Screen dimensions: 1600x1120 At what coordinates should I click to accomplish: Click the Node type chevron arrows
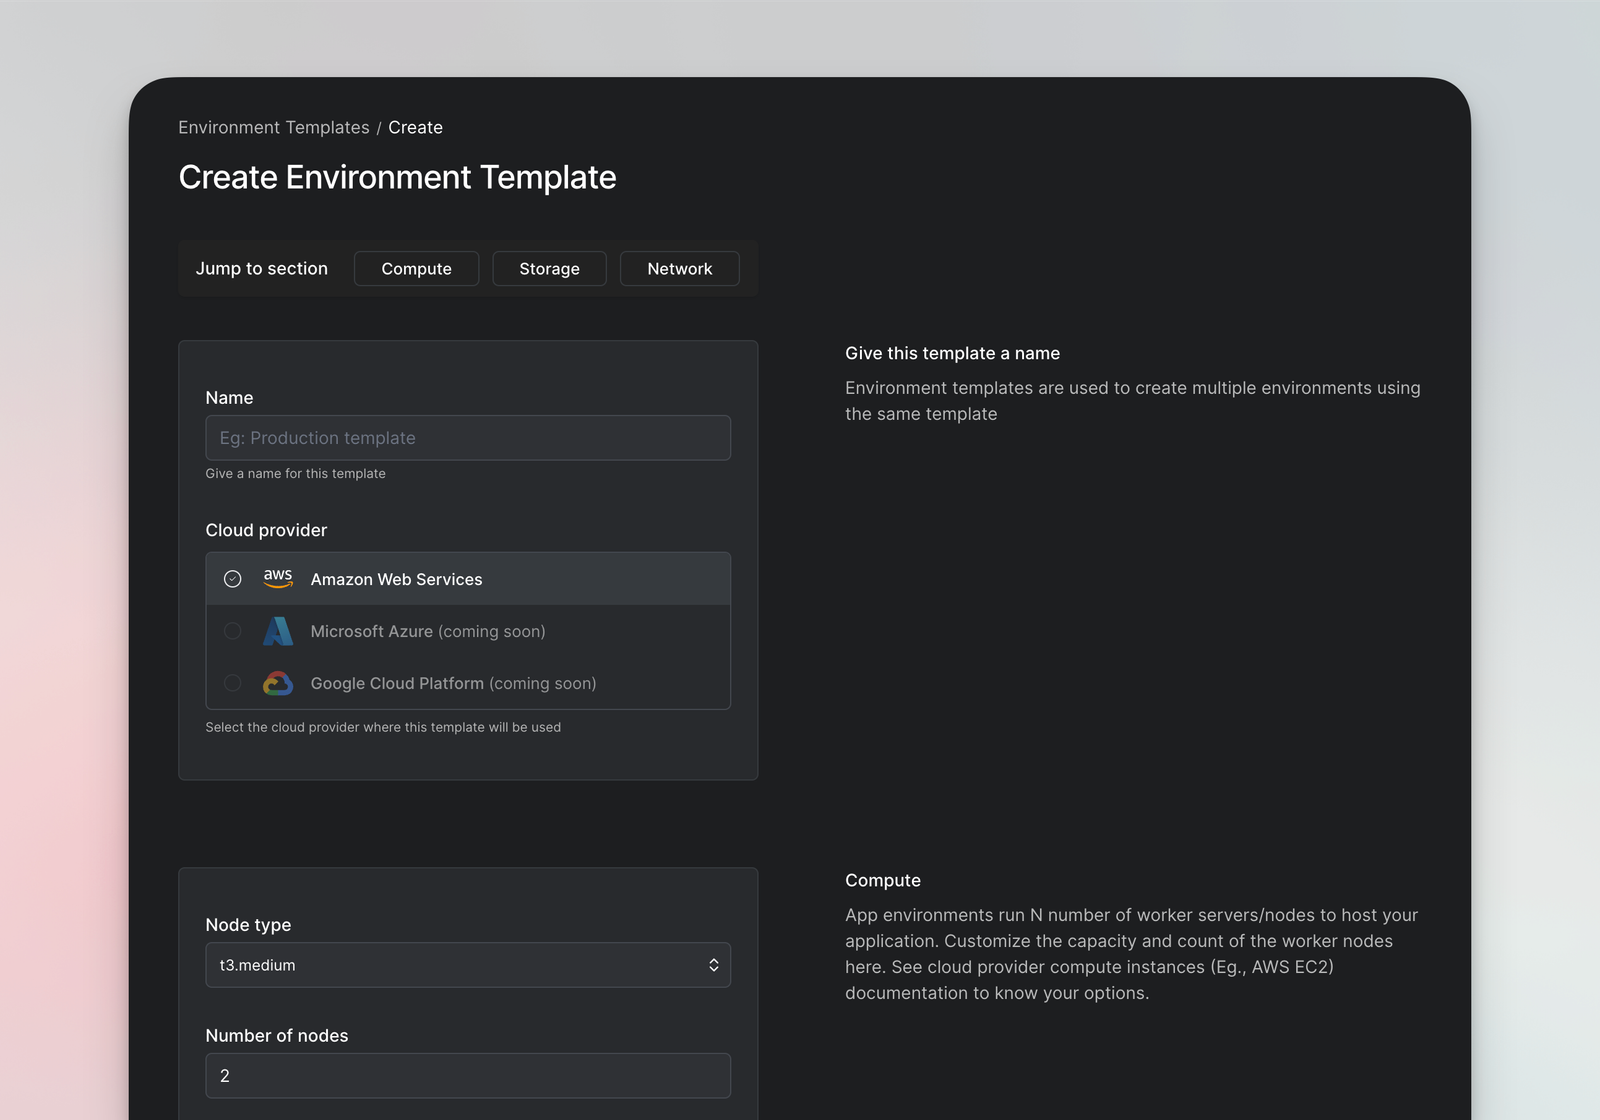[x=714, y=965]
